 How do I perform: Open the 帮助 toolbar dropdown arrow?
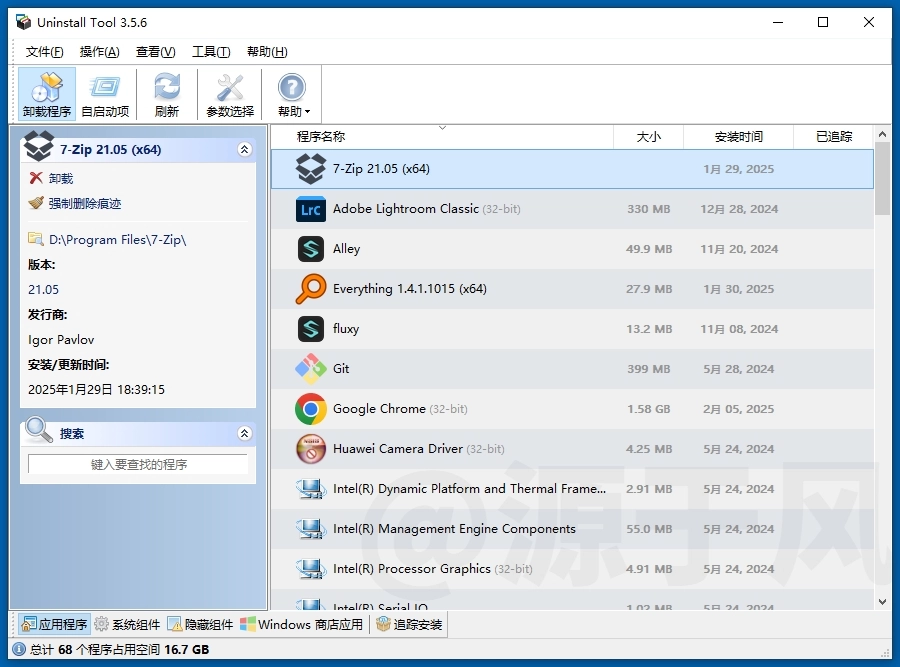[308, 112]
